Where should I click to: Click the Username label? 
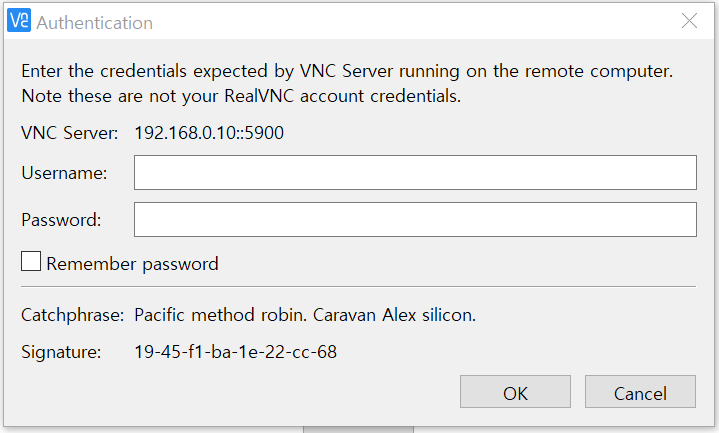64,173
